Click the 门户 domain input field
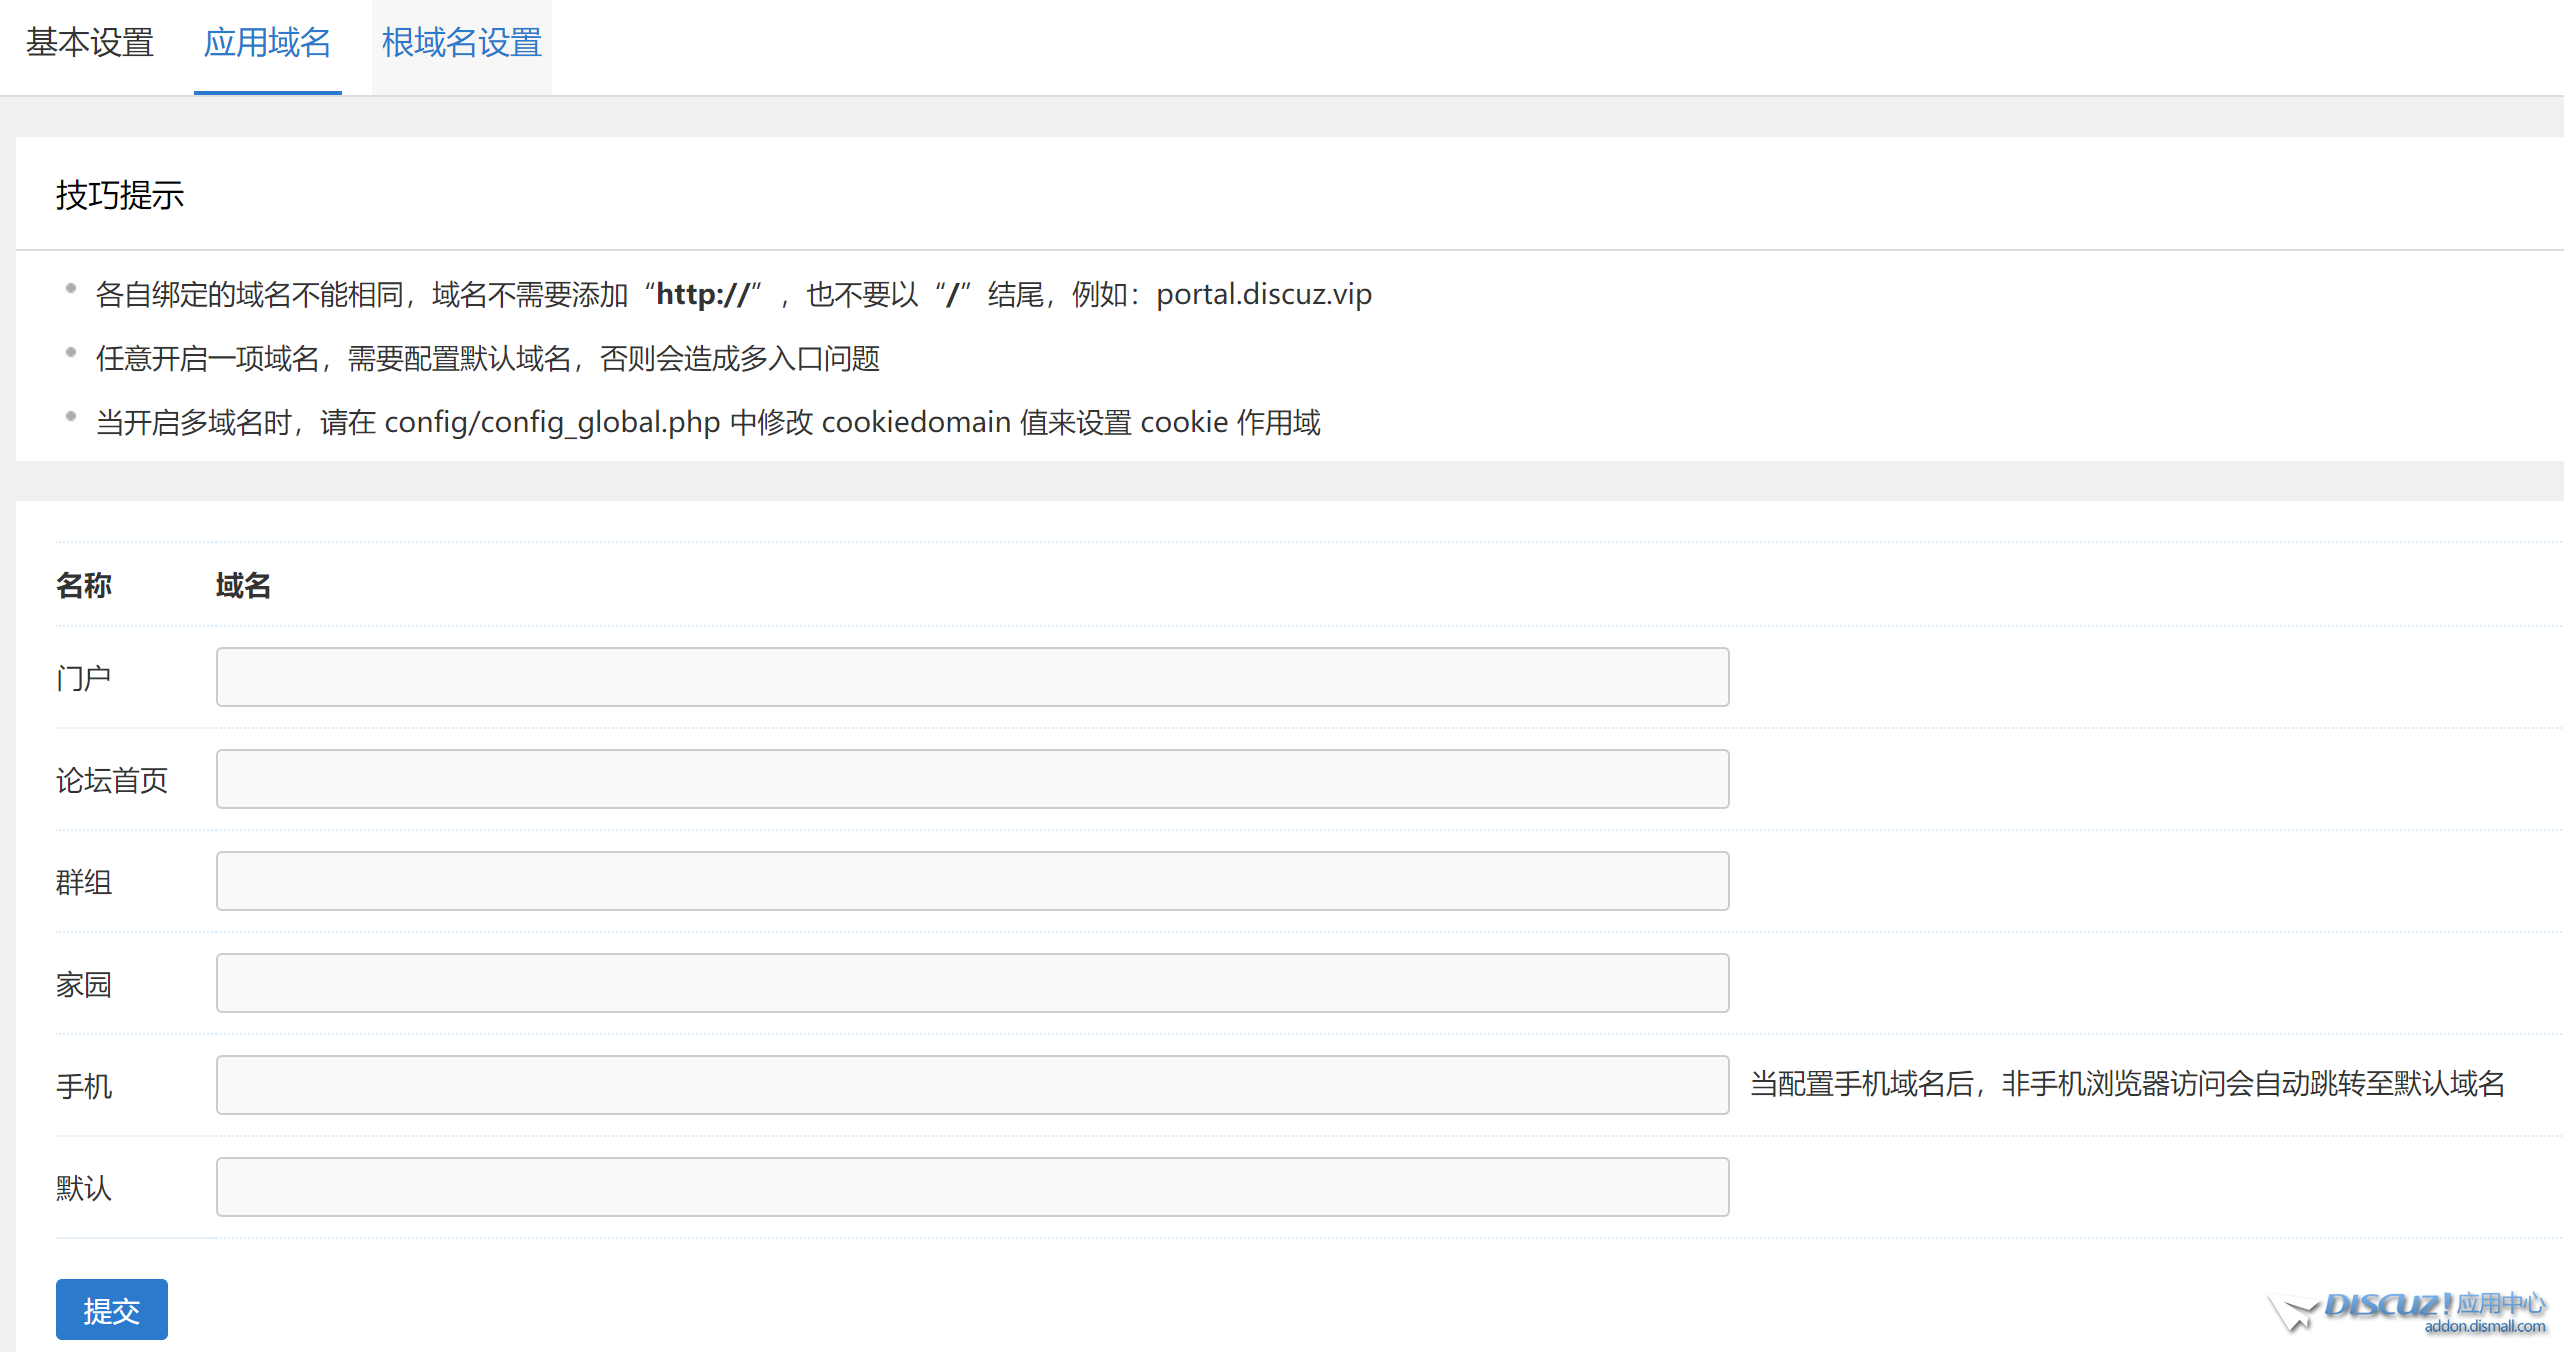Viewport: 2564px width, 1352px height. [x=972, y=677]
